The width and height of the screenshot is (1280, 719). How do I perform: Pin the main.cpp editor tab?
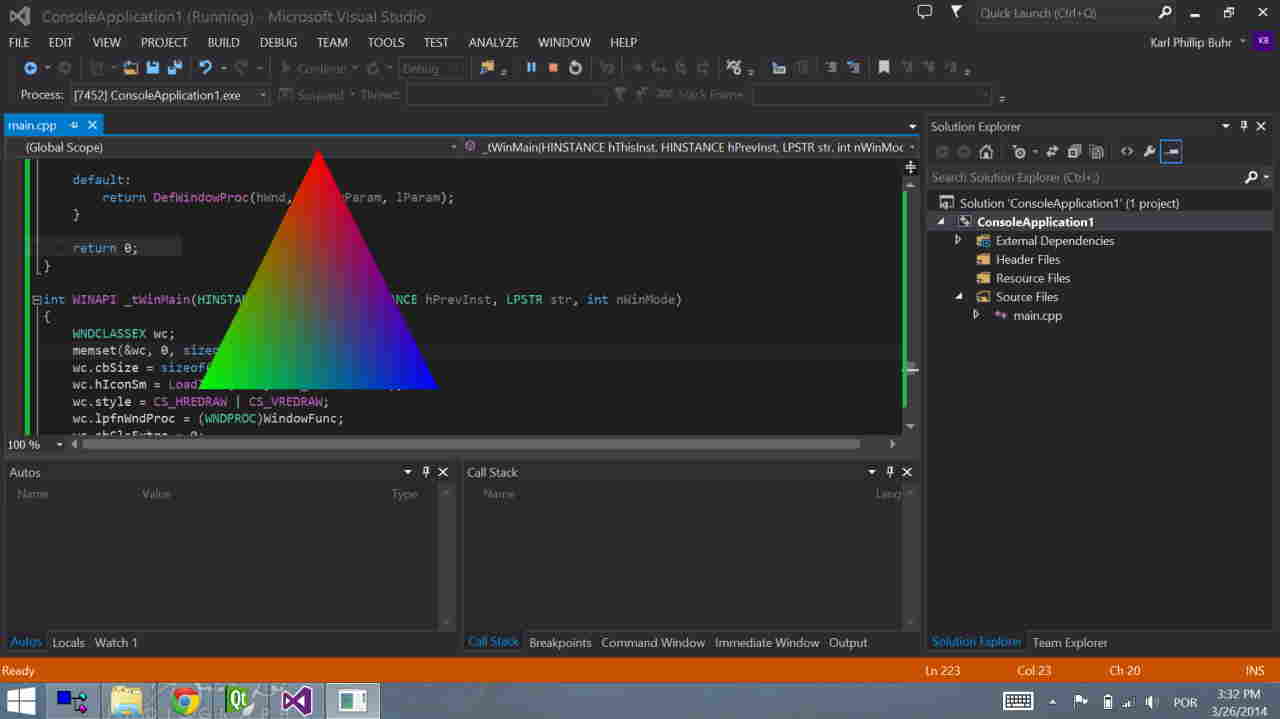click(74, 125)
